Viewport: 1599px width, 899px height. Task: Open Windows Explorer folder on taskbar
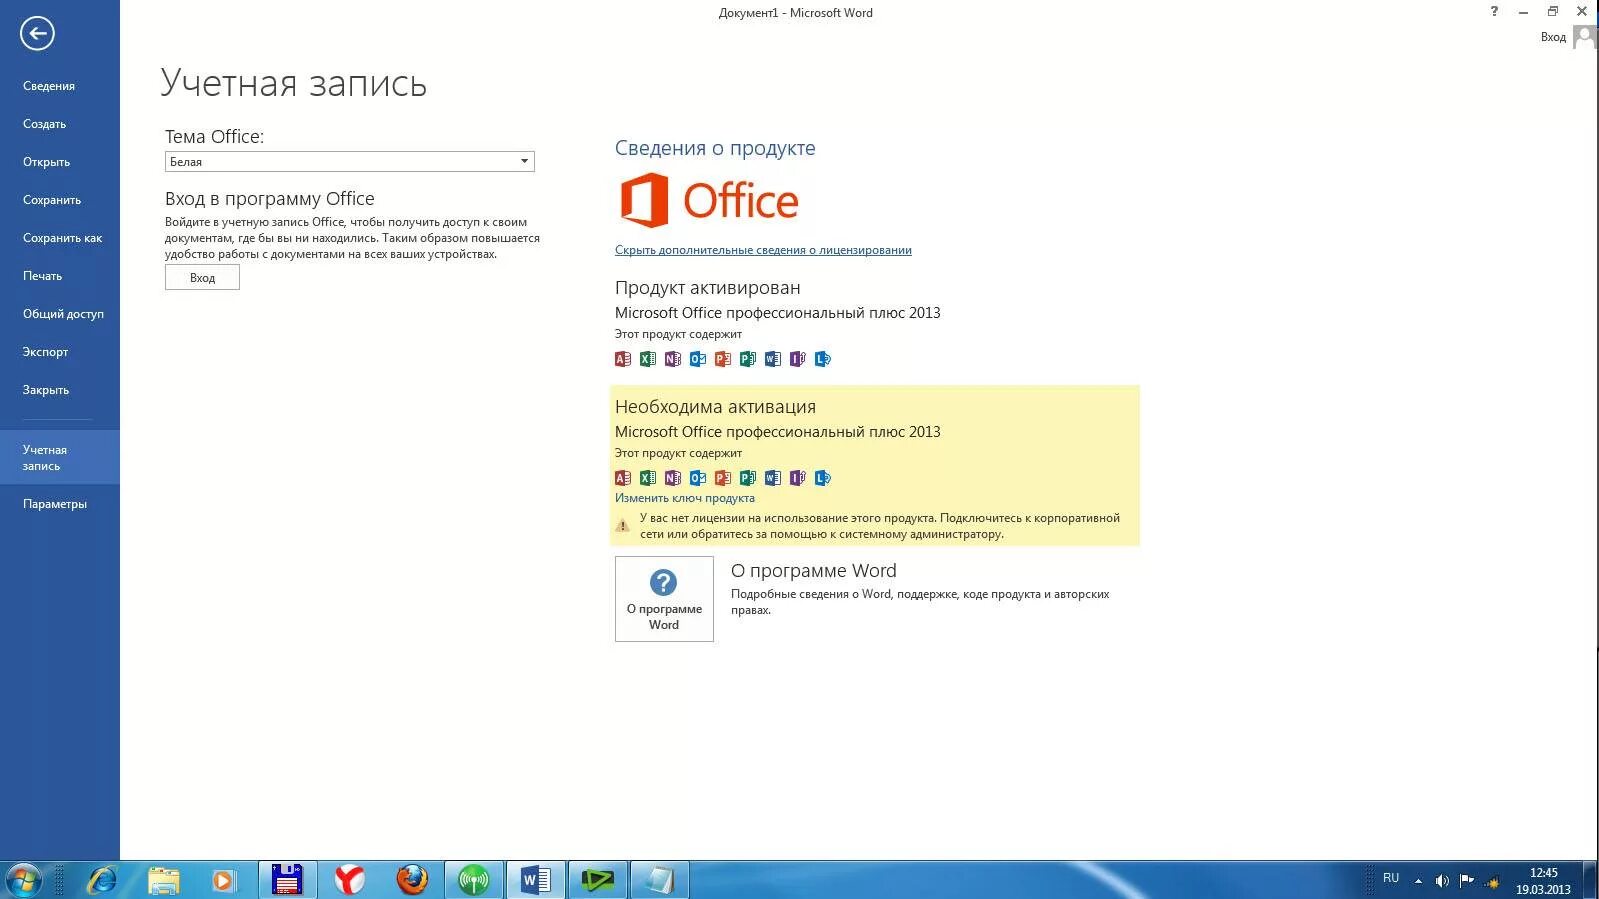(164, 880)
